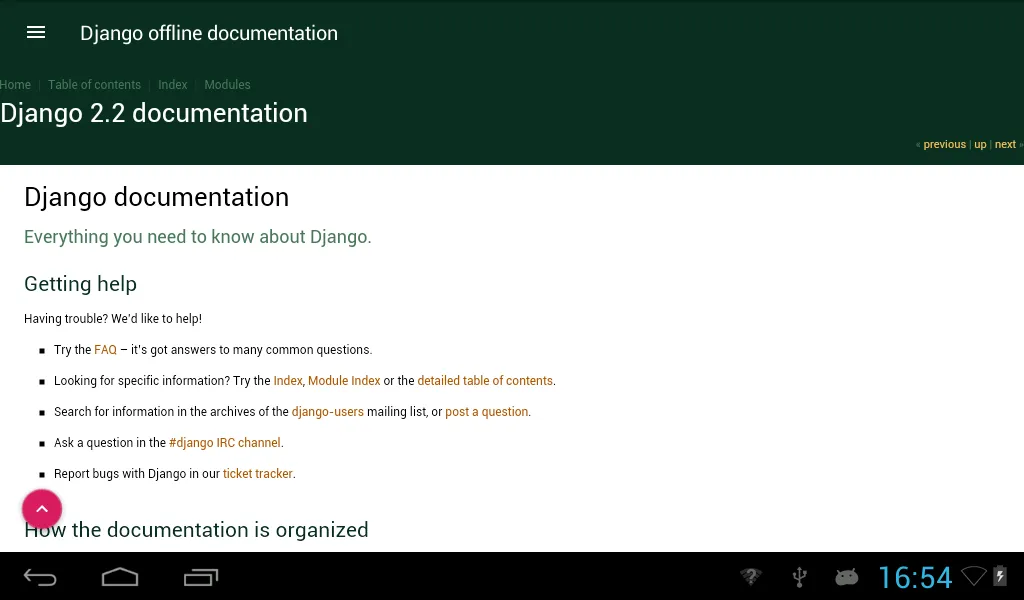Go to the next documentation page

pos(1005,144)
